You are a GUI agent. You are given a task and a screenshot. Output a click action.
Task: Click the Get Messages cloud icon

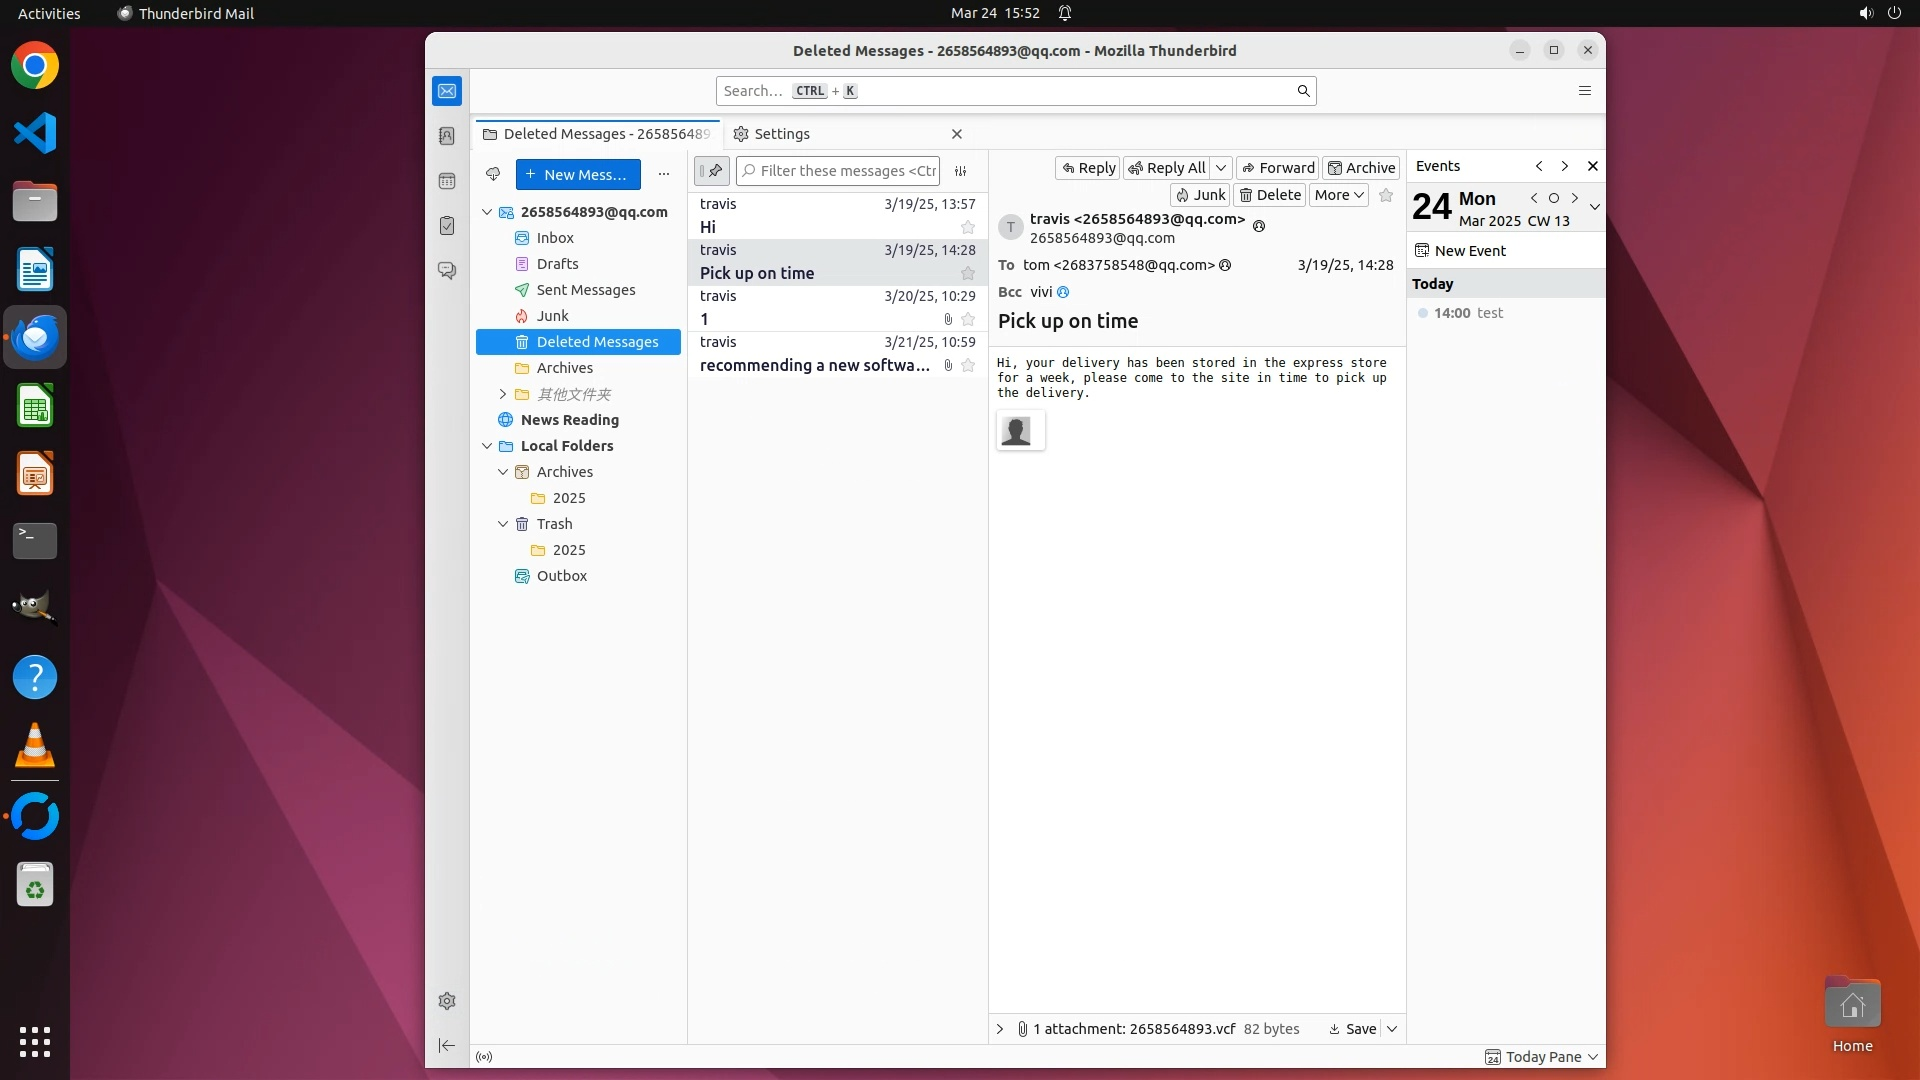tap(493, 174)
